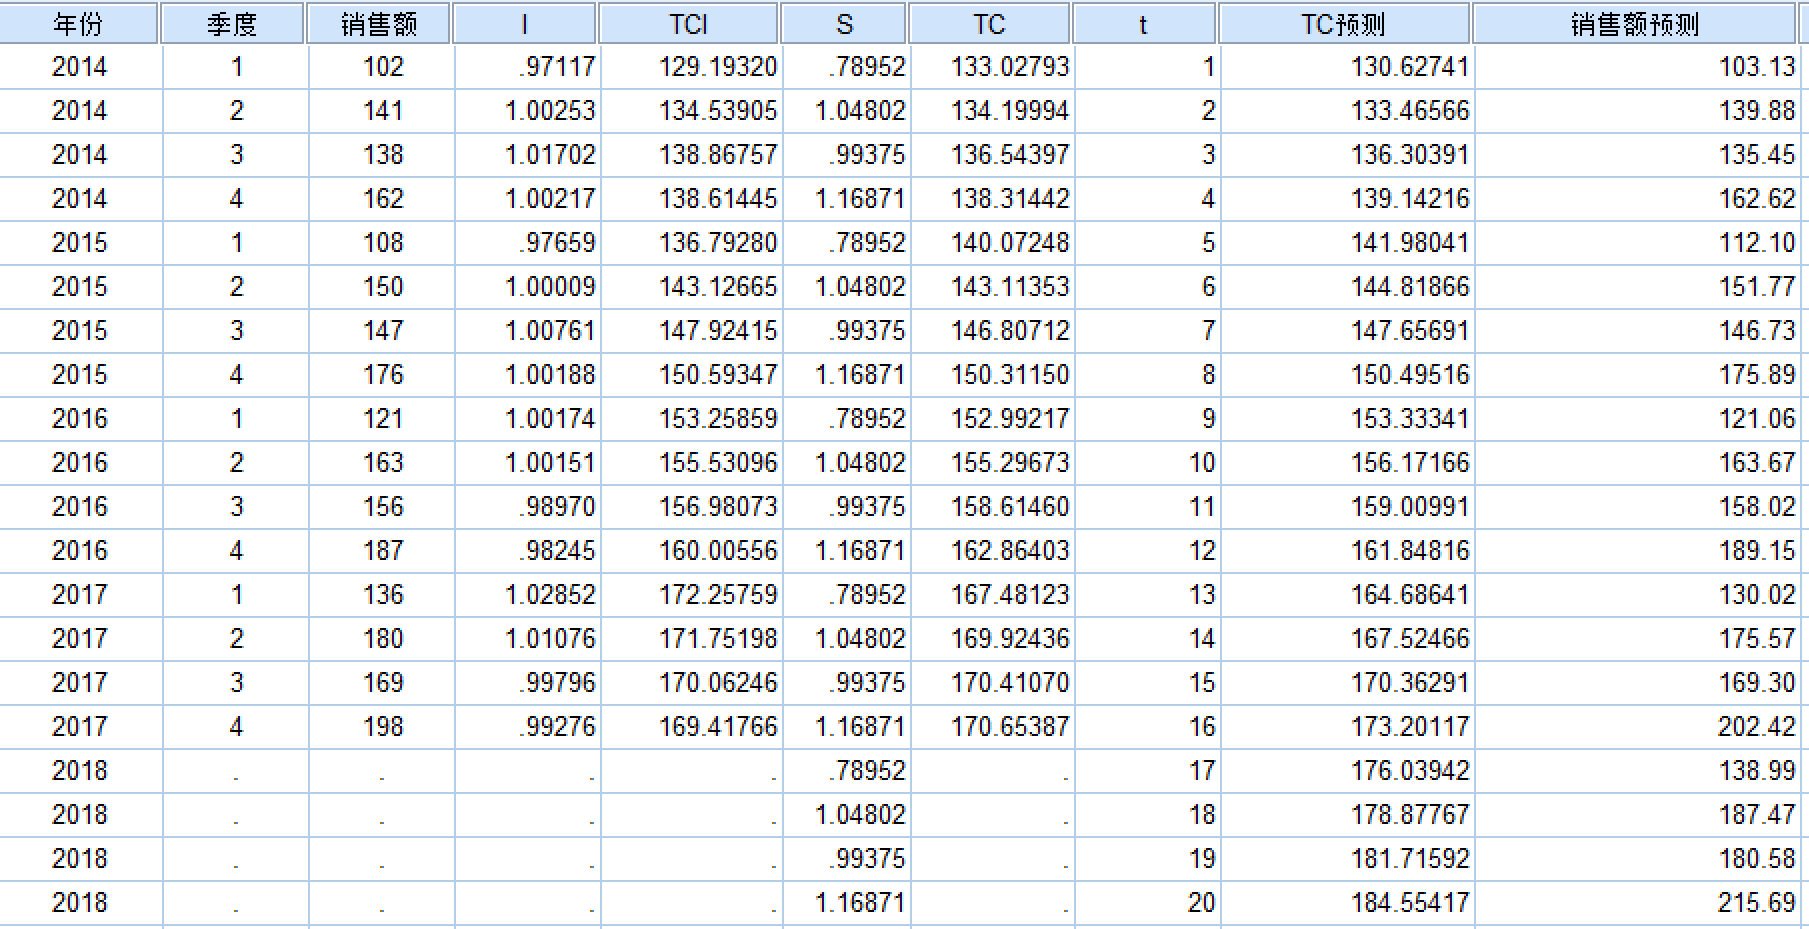Click I cell showing .98245
The image size is (1809, 929).
tap(527, 551)
